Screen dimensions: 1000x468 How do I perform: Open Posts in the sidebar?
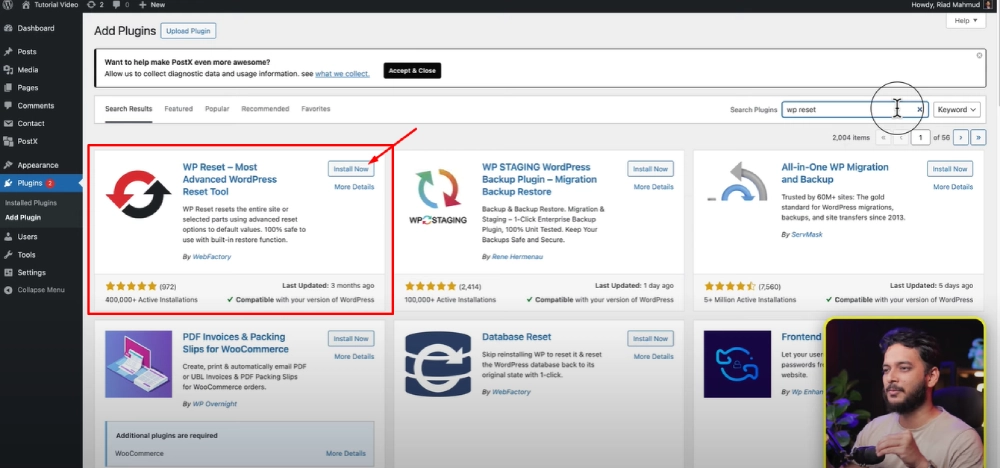27,52
